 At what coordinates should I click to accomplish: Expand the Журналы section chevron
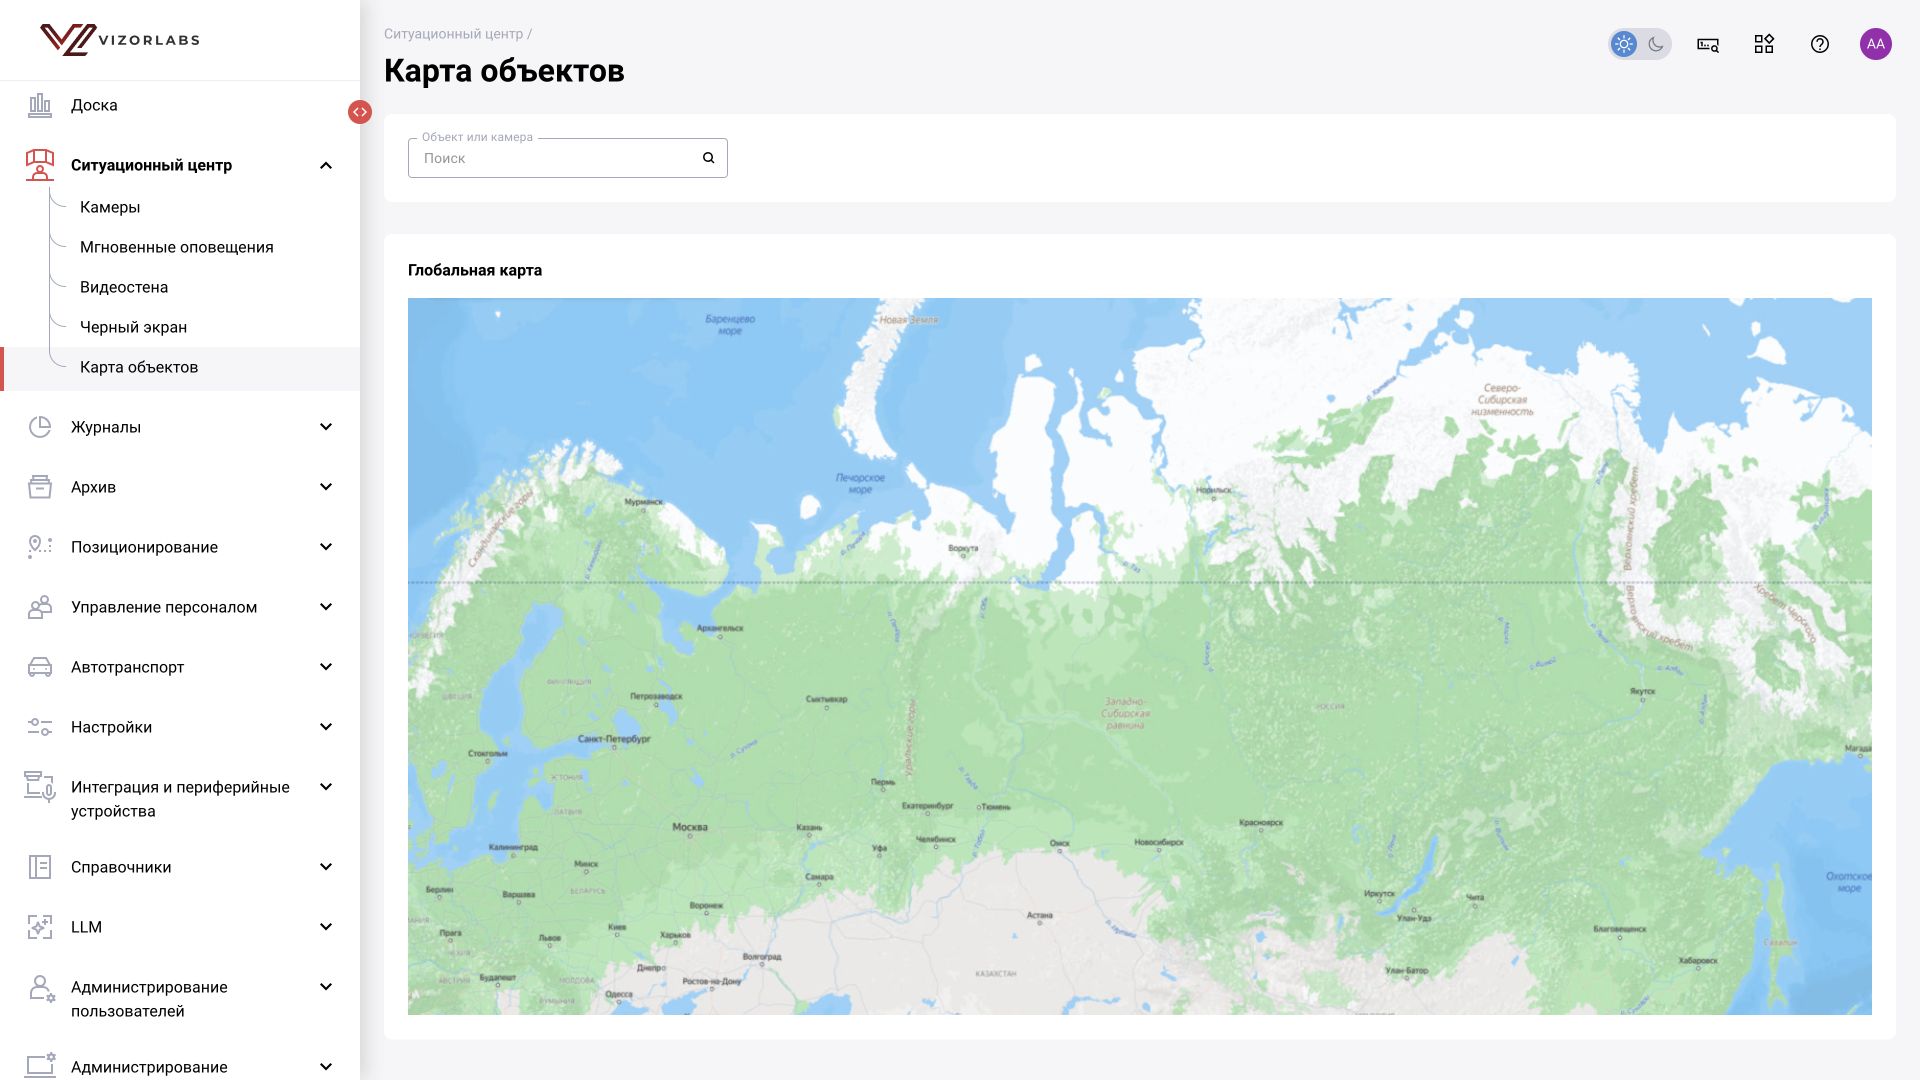click(326, 427)
